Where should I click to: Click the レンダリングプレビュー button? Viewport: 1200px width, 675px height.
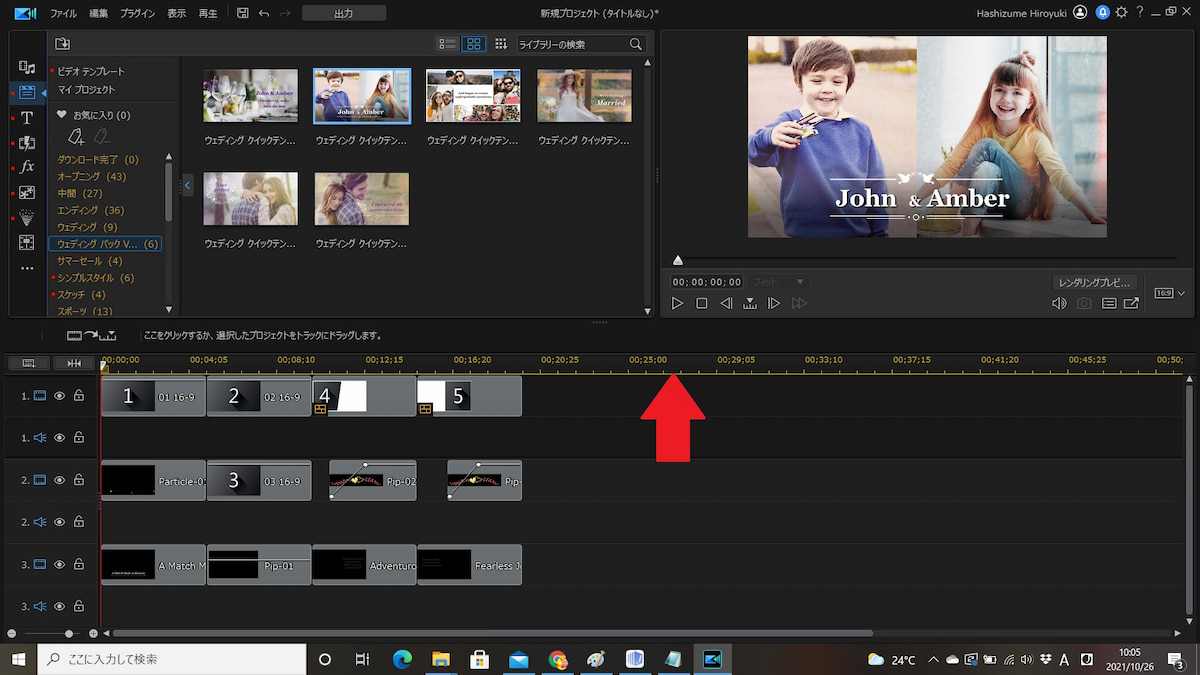click(x=1095, y=282)
